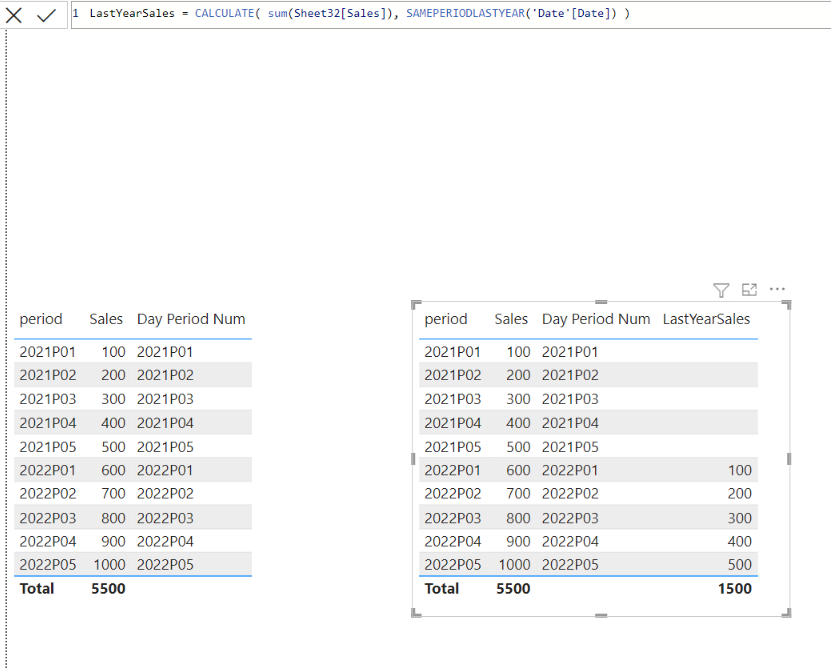The image size is (831, 668).
Task: Grab the bottom-center resize handle of selected table
Action: point(601,616)
